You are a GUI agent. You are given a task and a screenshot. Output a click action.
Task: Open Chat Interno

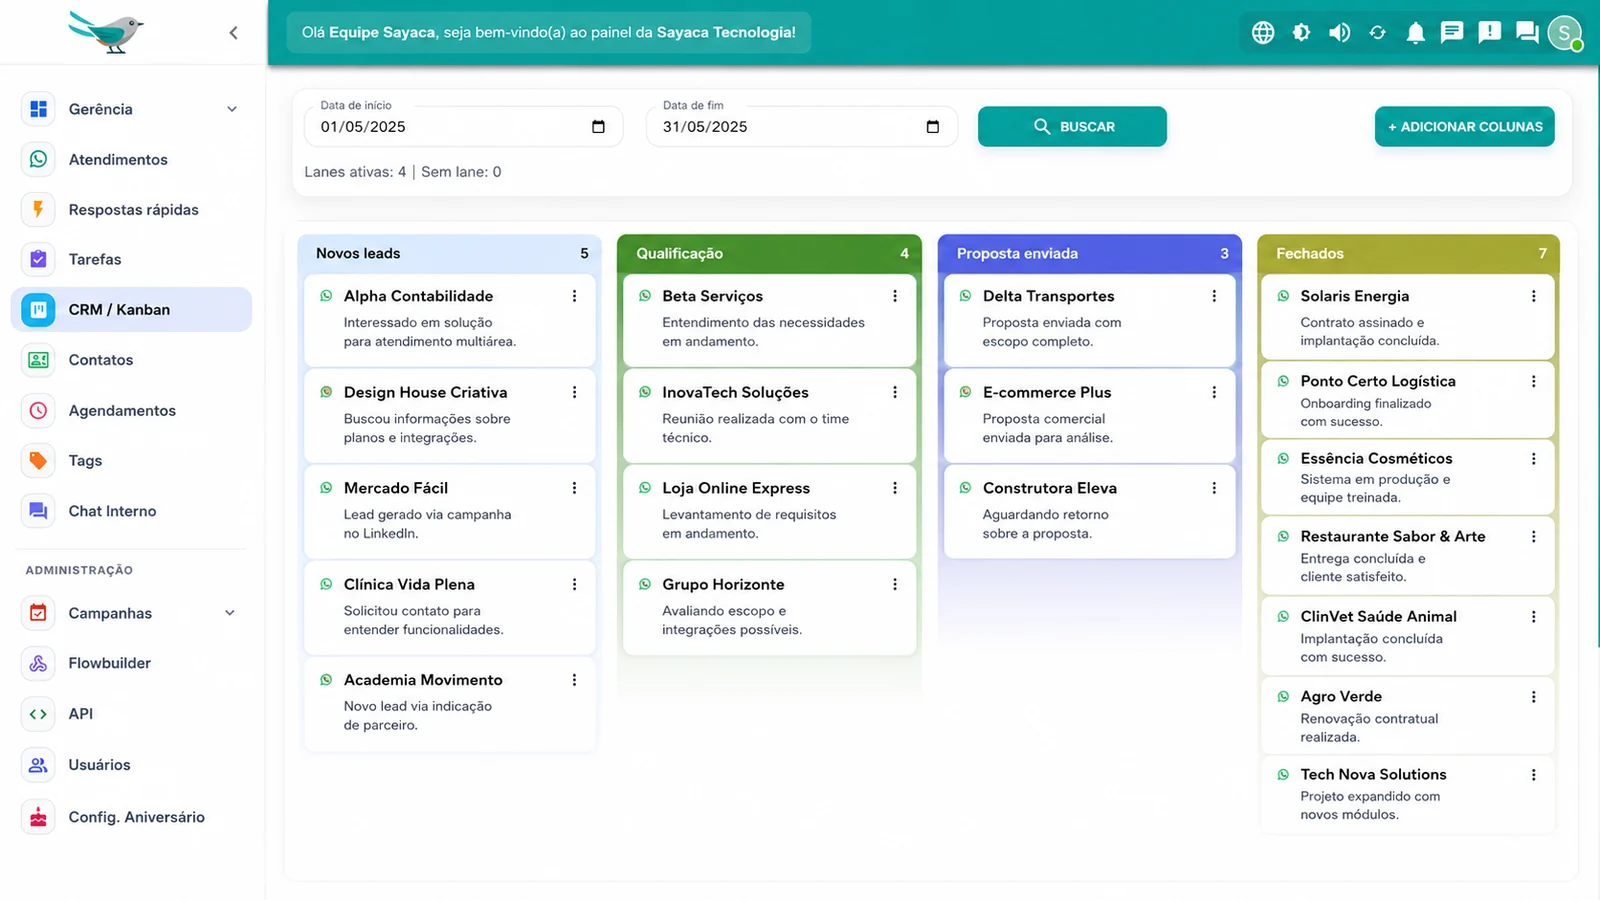point(131,511)
